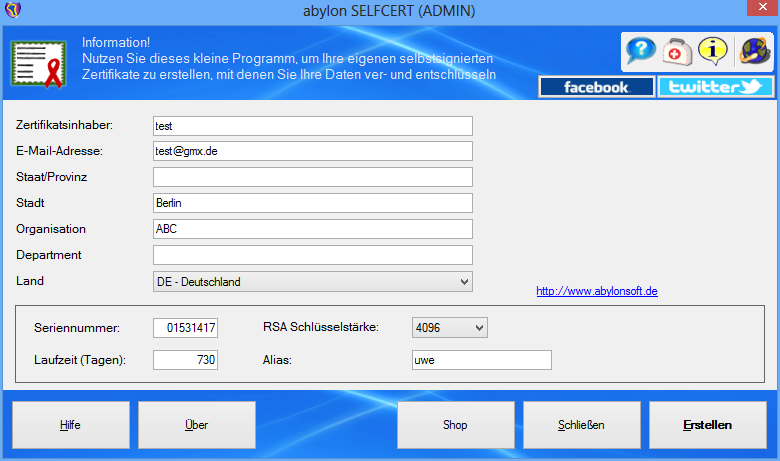Open the twitter banner

716,87
